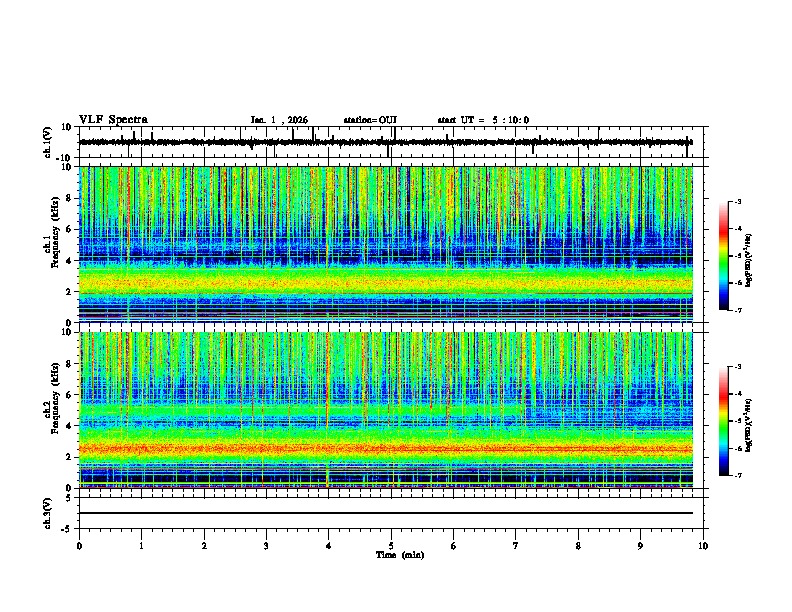The height and width of the screenshot is (612, 792).
Task: Click the "-7" label on ch.2 color scale
Action: pos(738,475)
